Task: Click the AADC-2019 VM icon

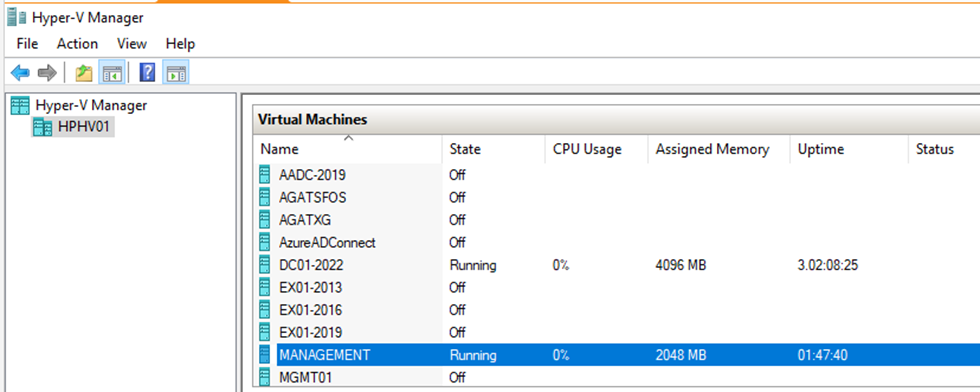Action: 265,175
